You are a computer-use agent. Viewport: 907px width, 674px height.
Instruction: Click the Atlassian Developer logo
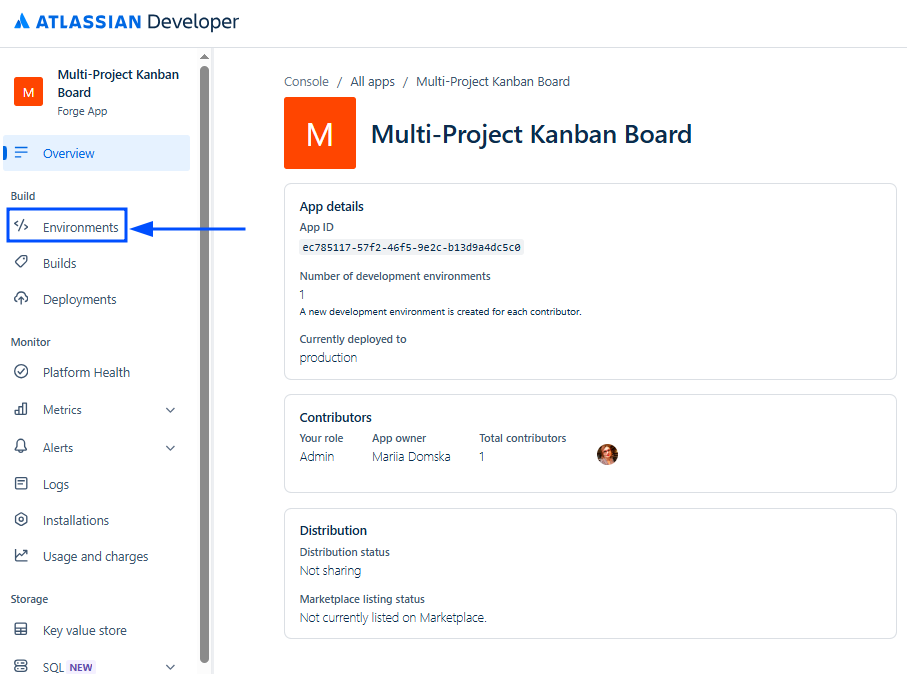(x=126, y=21)
